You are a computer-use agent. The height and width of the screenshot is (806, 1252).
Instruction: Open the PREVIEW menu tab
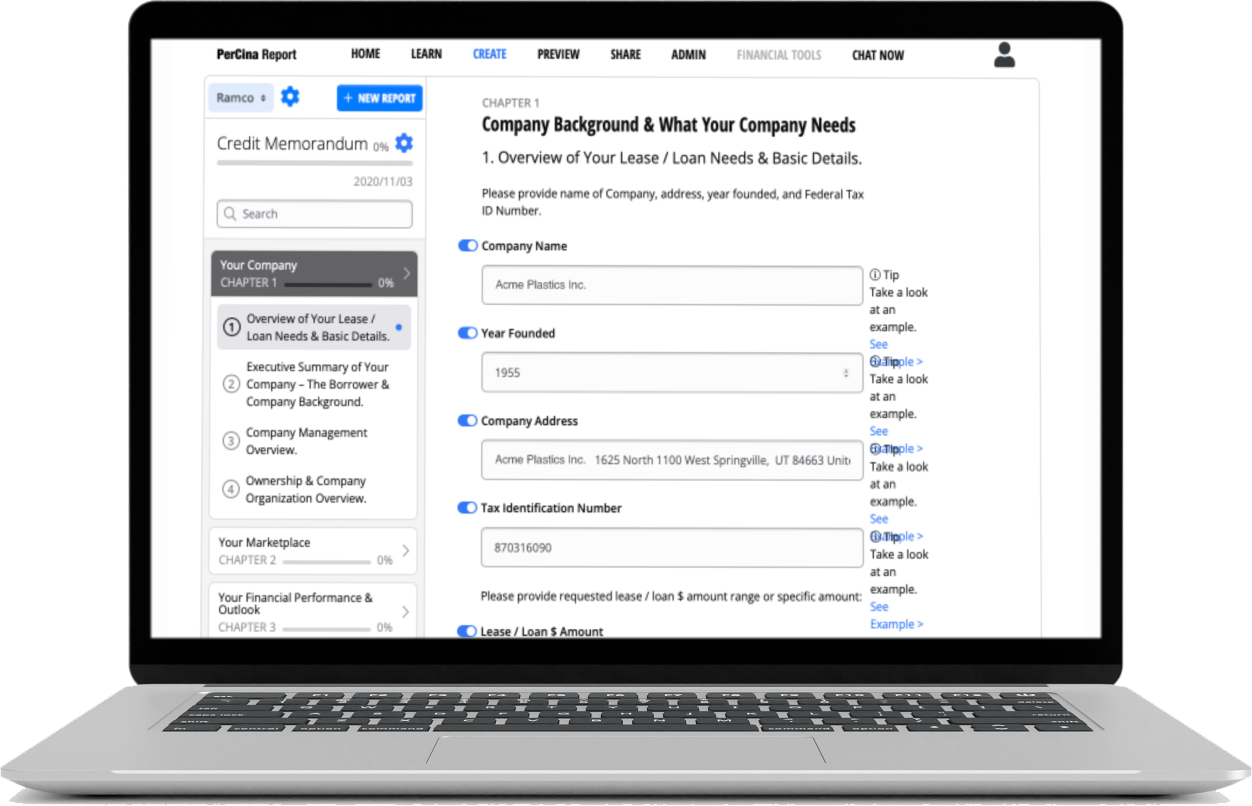[558, 55]
